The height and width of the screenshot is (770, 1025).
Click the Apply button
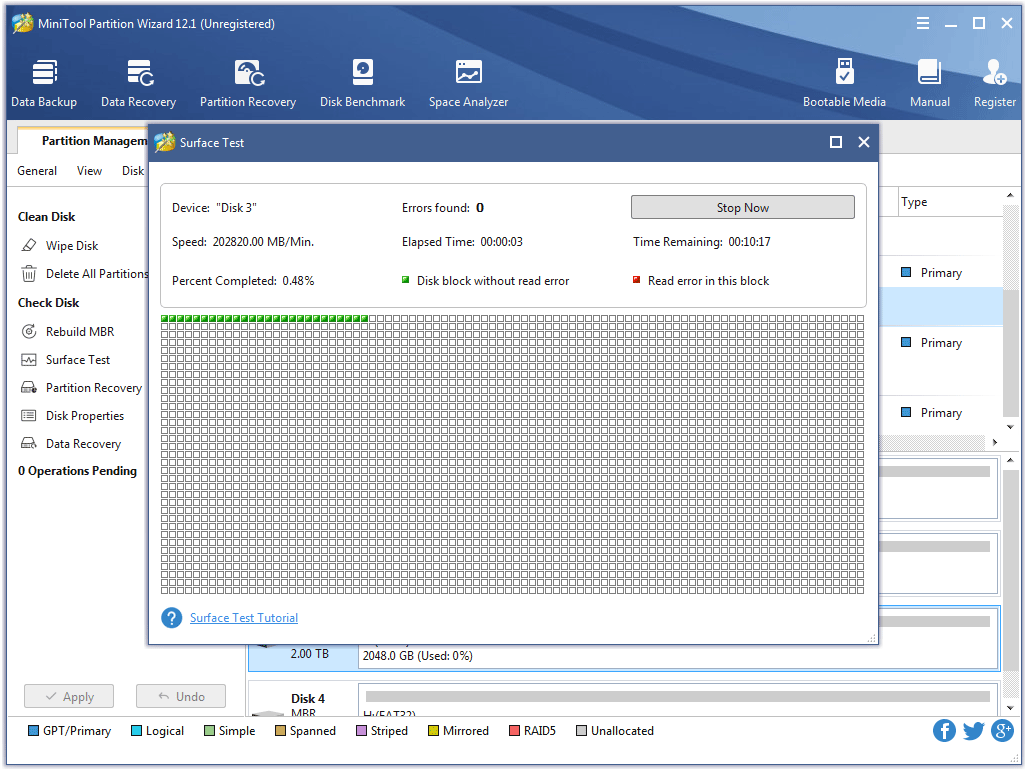(69, 696)
